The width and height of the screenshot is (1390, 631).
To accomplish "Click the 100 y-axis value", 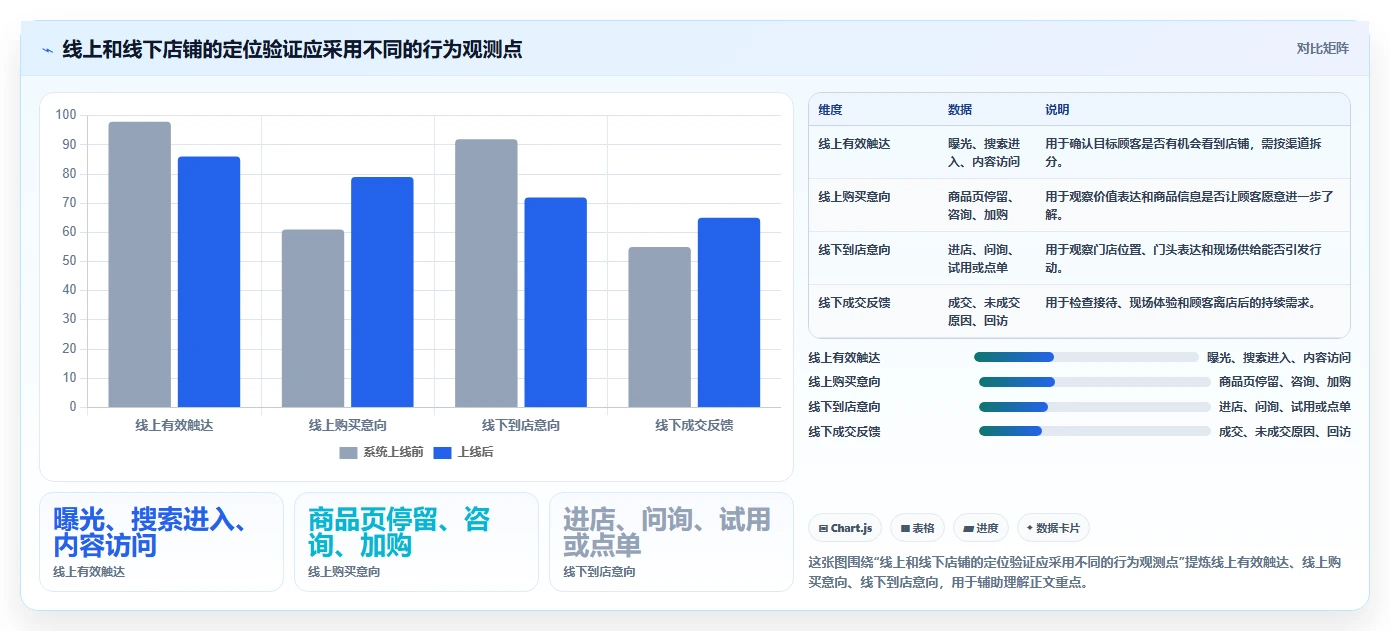I will pyautogui.click(x=66, y=115).
